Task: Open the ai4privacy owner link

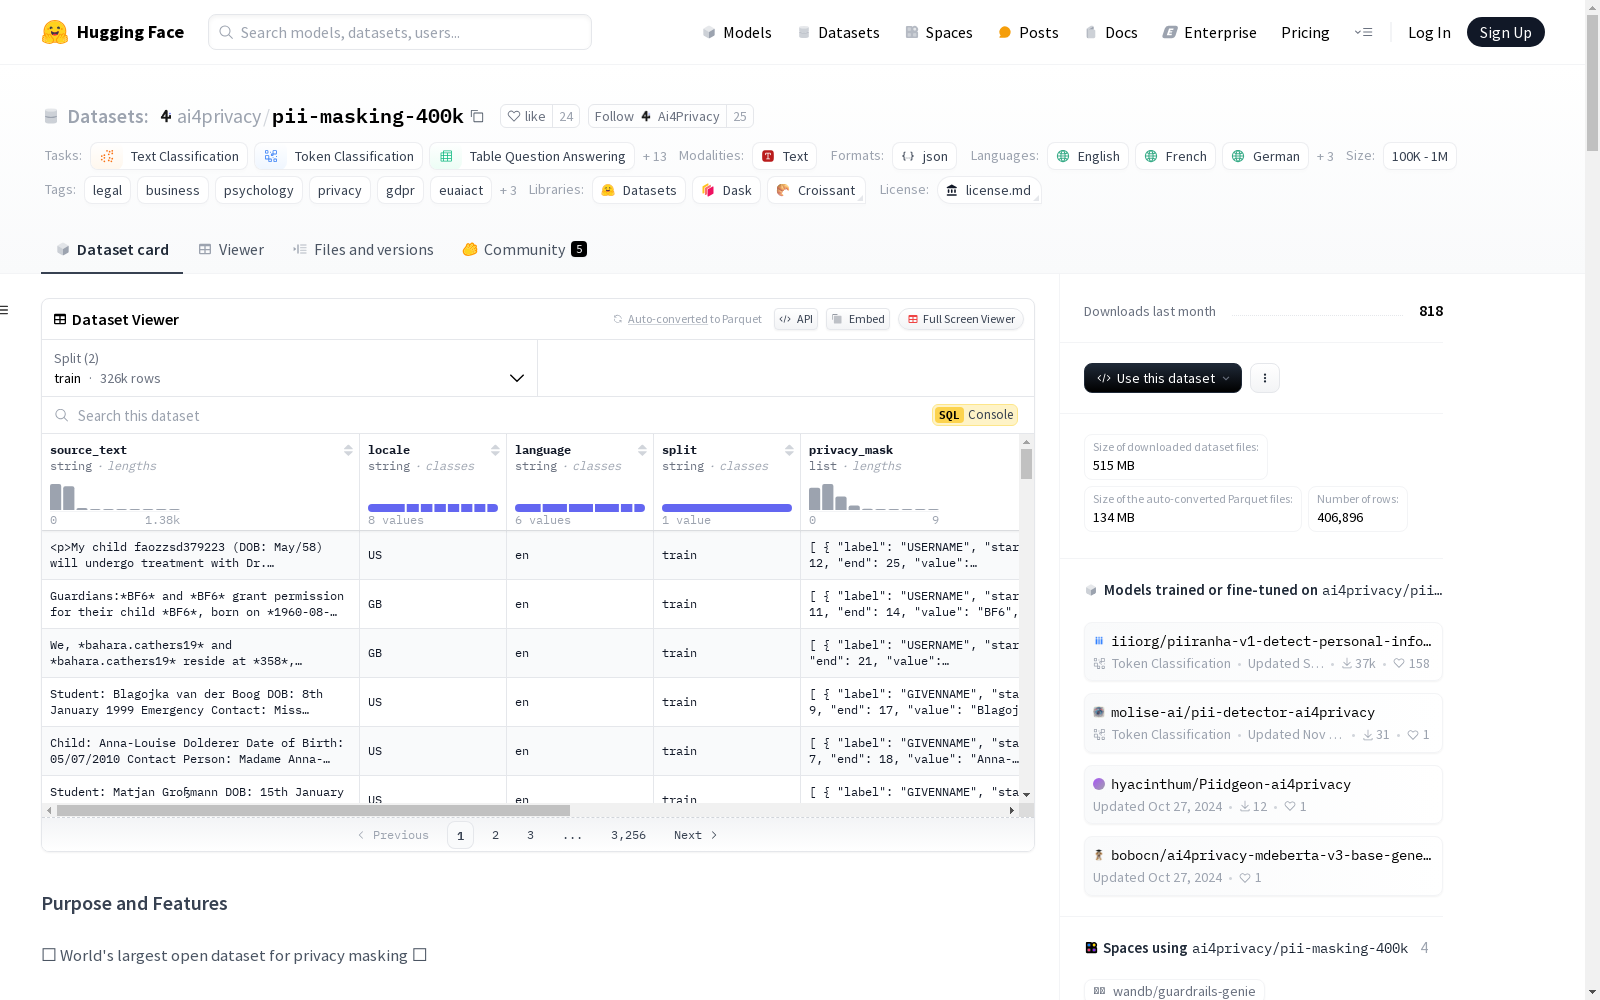Action: (219, 116)
